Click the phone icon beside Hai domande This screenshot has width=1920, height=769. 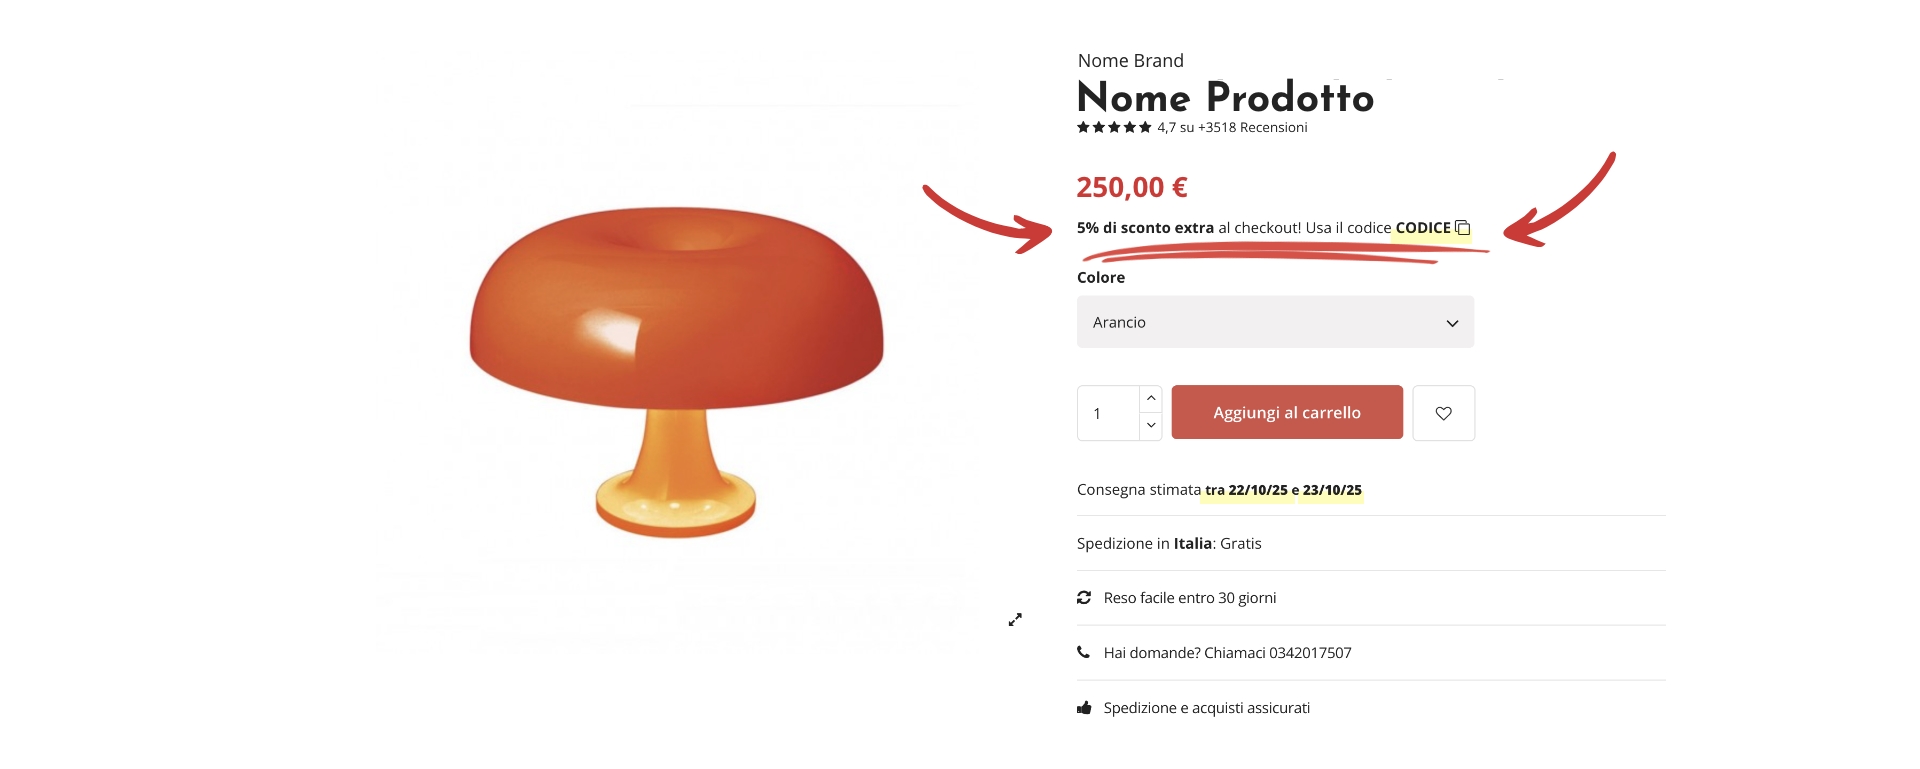click(x=1083, y=652)
